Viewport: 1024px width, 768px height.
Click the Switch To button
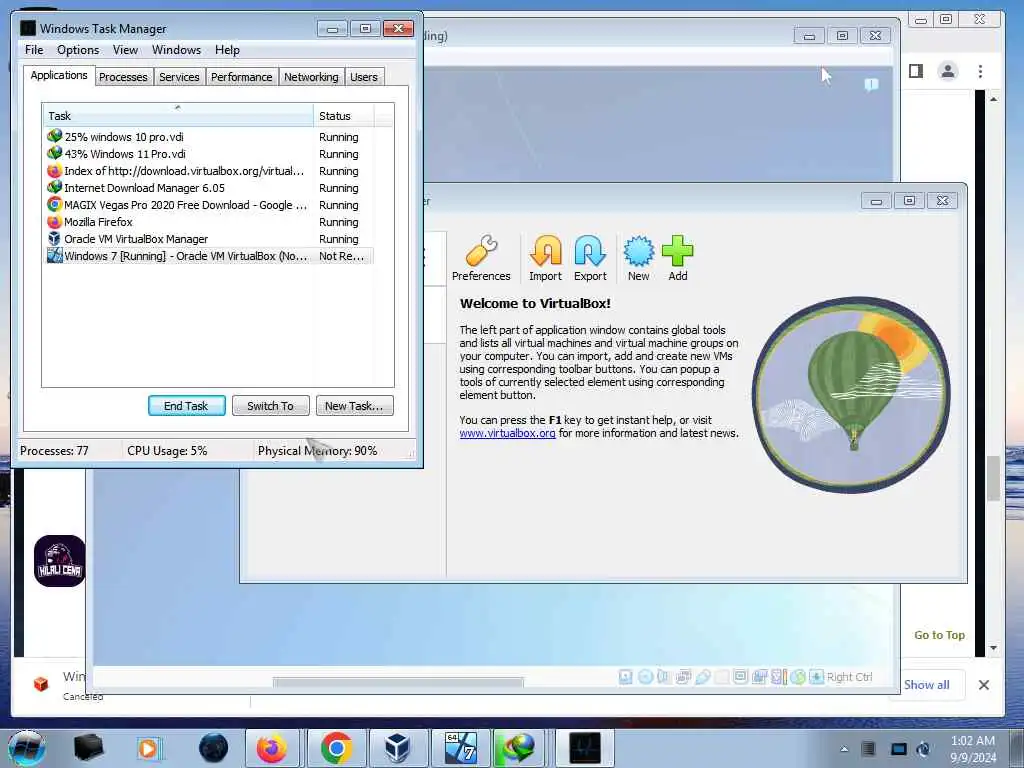270,406
